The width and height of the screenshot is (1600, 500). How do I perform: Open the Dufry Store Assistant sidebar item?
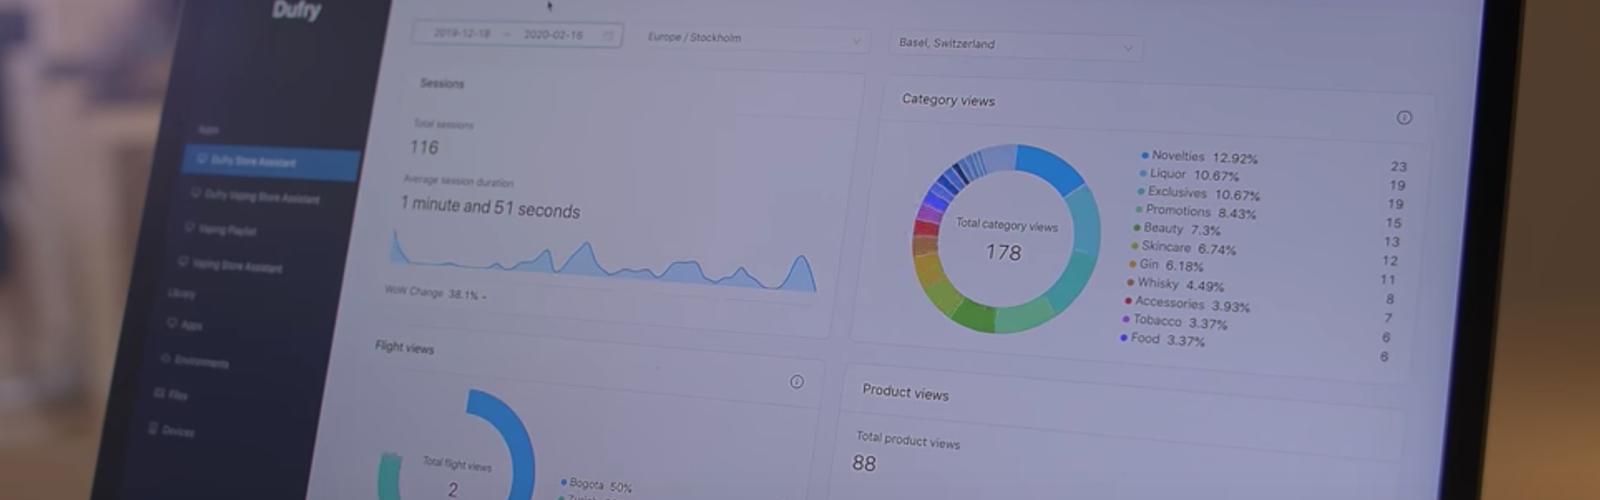270,163
